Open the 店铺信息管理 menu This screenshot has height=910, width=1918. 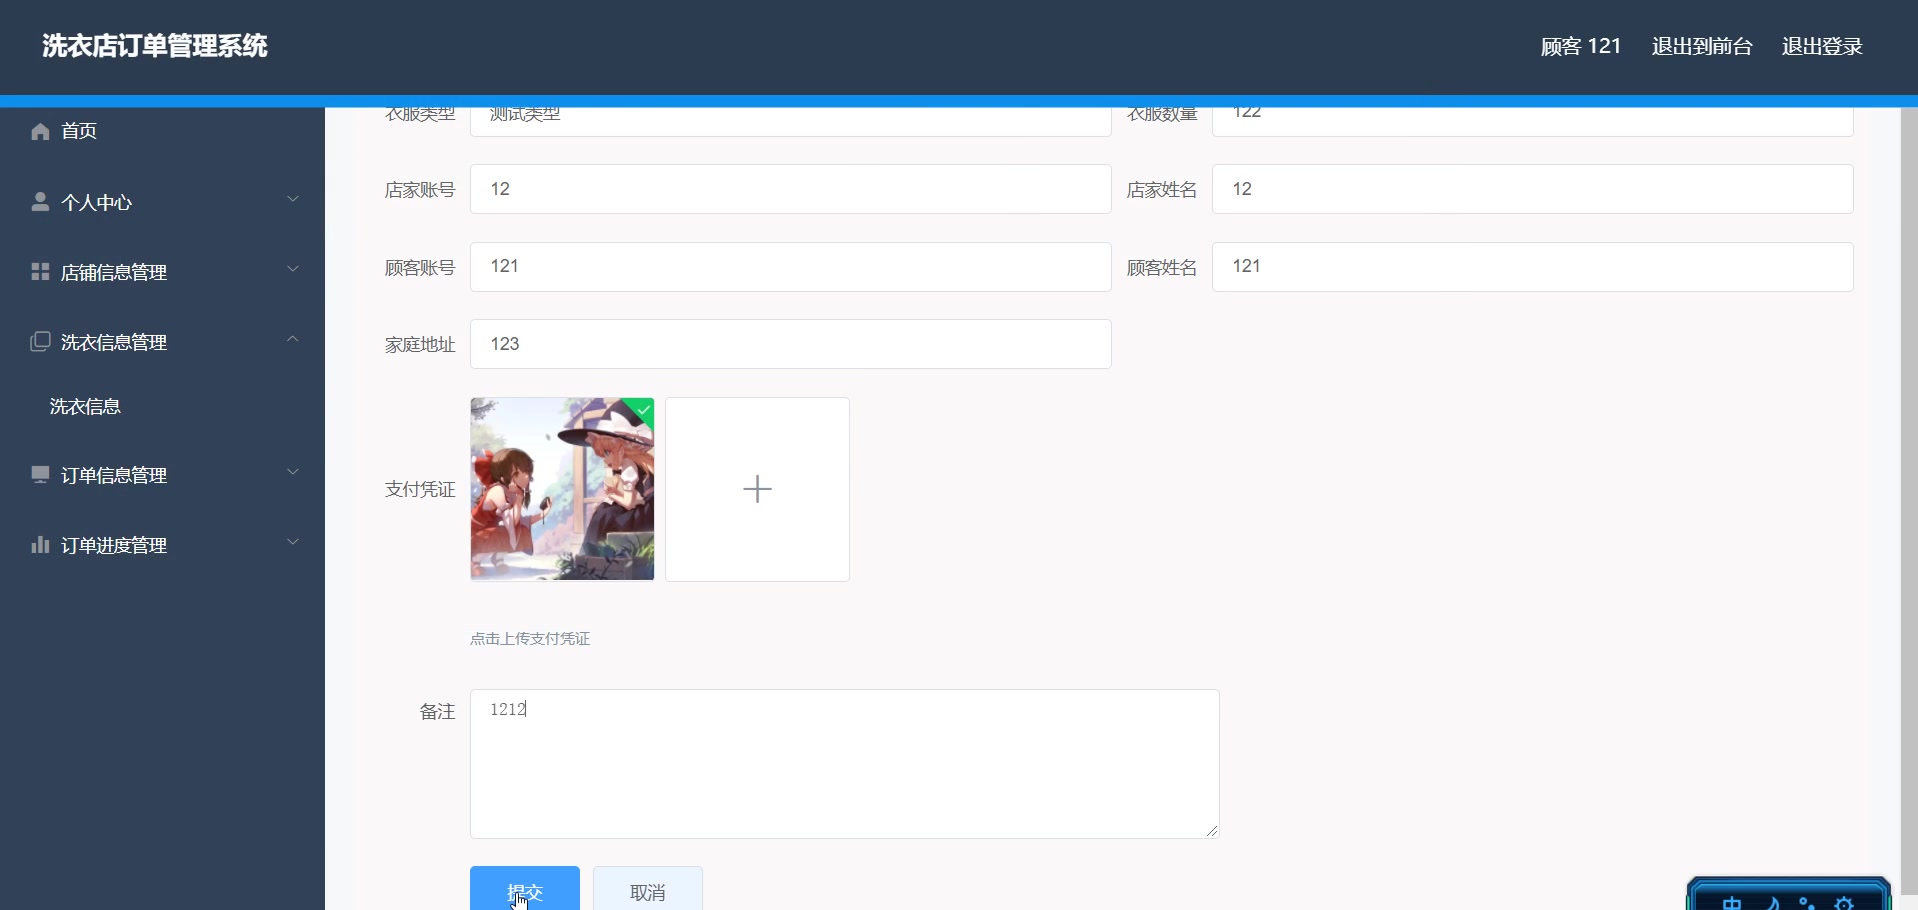162,272
